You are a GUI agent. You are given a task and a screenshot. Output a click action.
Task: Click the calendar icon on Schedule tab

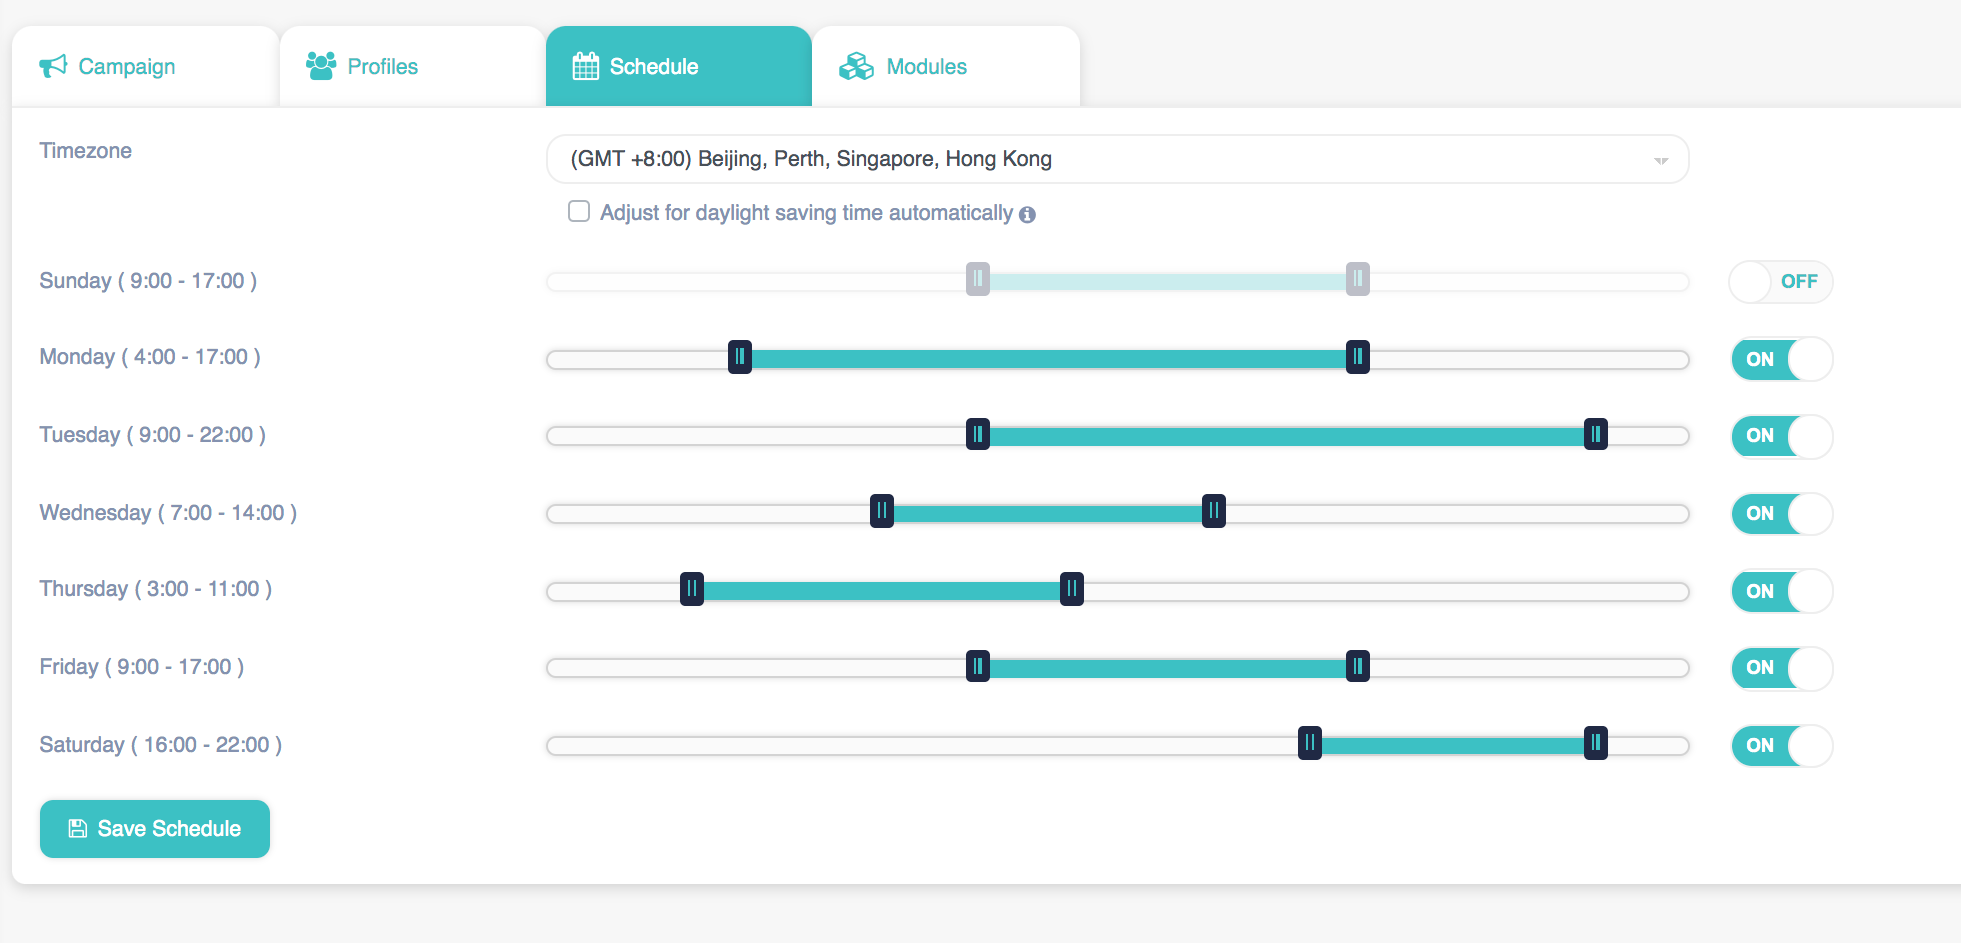pyautogui.click(x=585, y=67)
